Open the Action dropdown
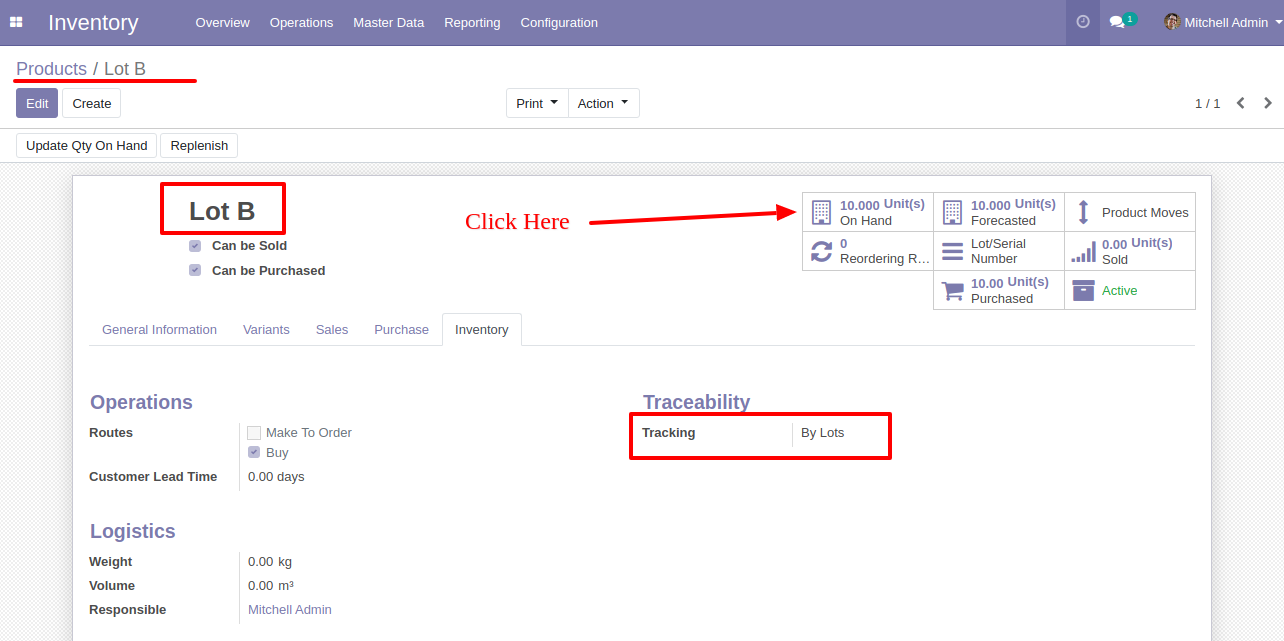This screenshot has height=641, width=1284. click(x=603, y=103)
